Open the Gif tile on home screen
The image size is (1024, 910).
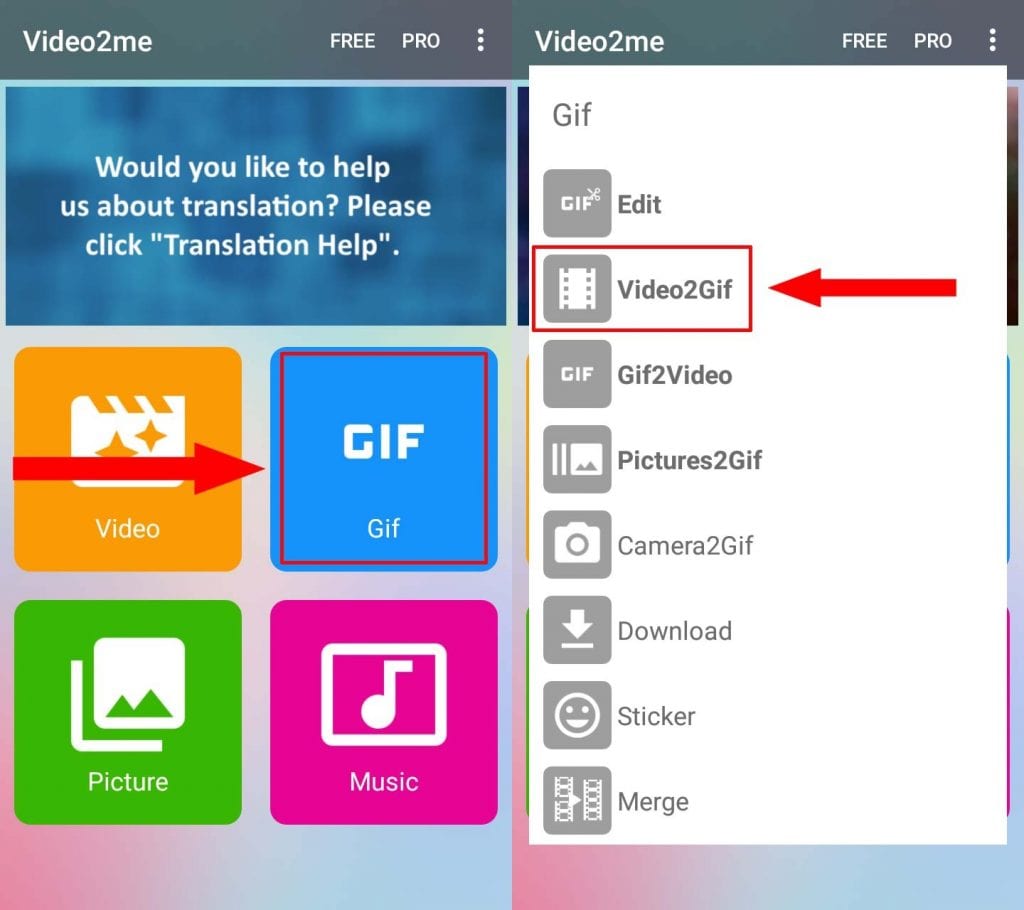(383, 459)
